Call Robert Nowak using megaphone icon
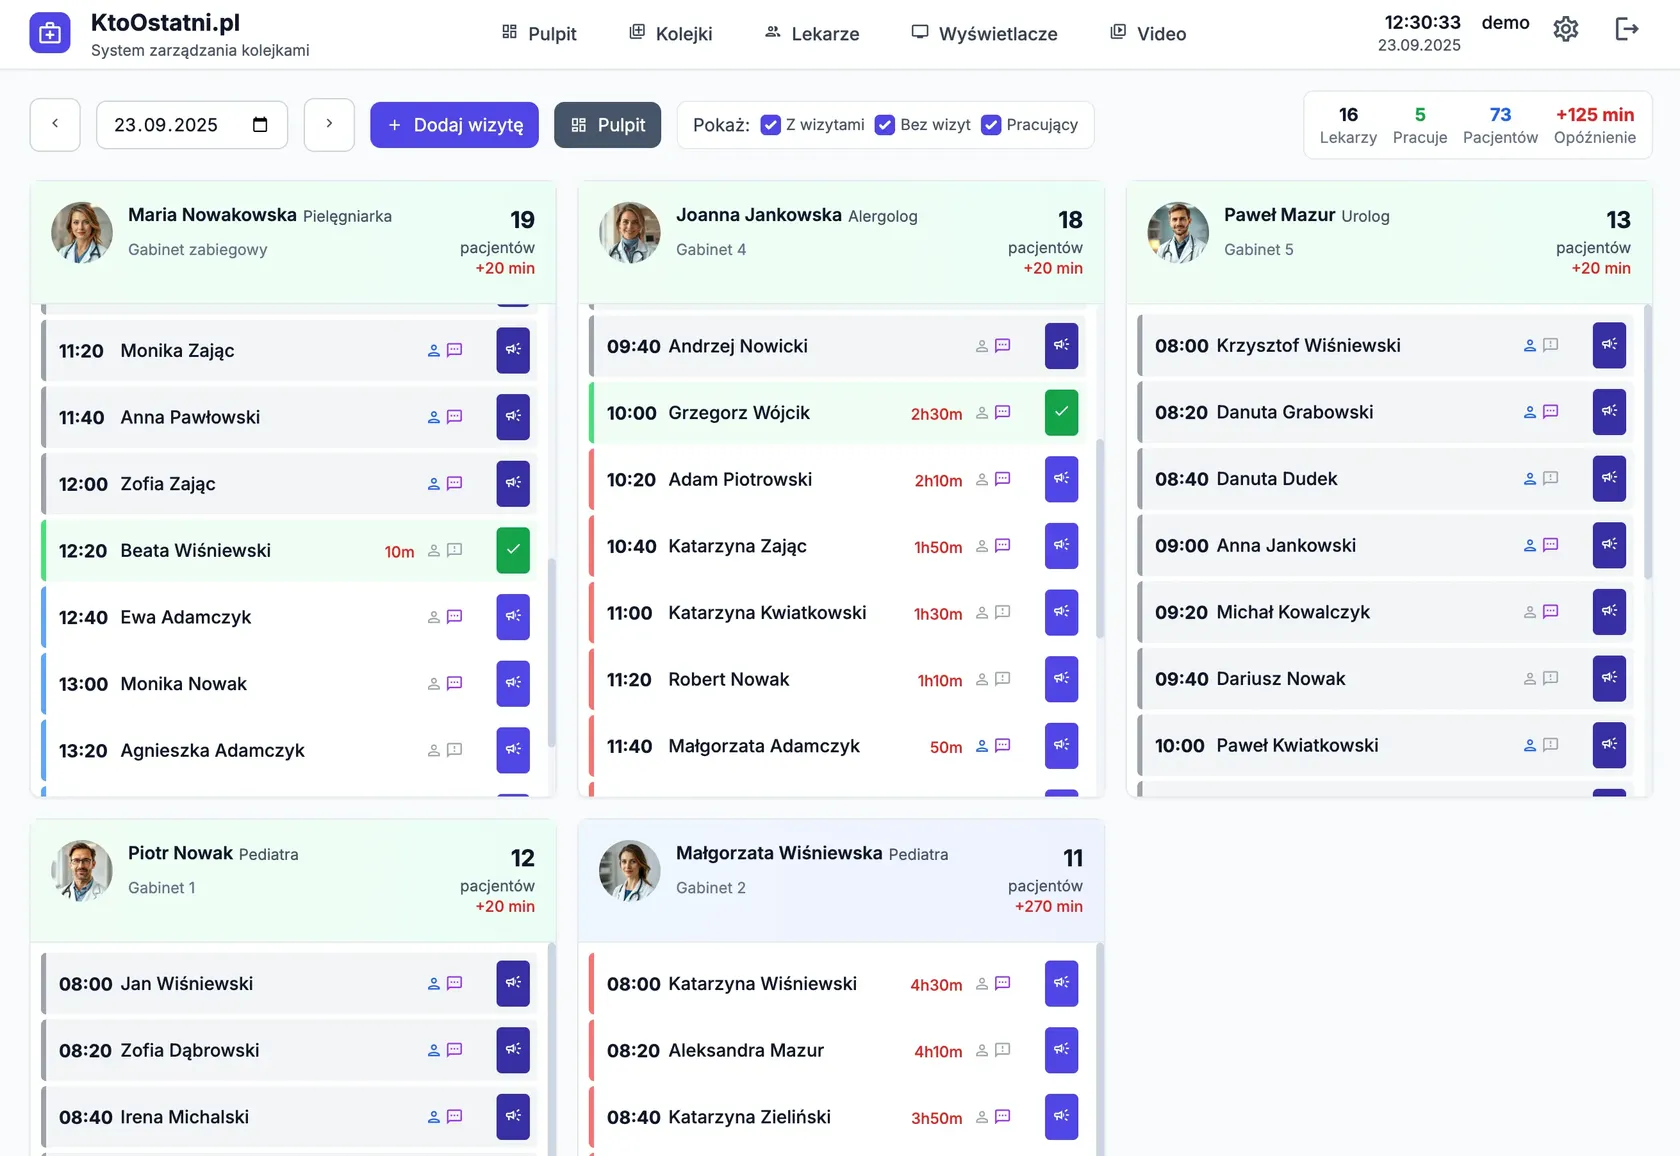 point(1061,679)
